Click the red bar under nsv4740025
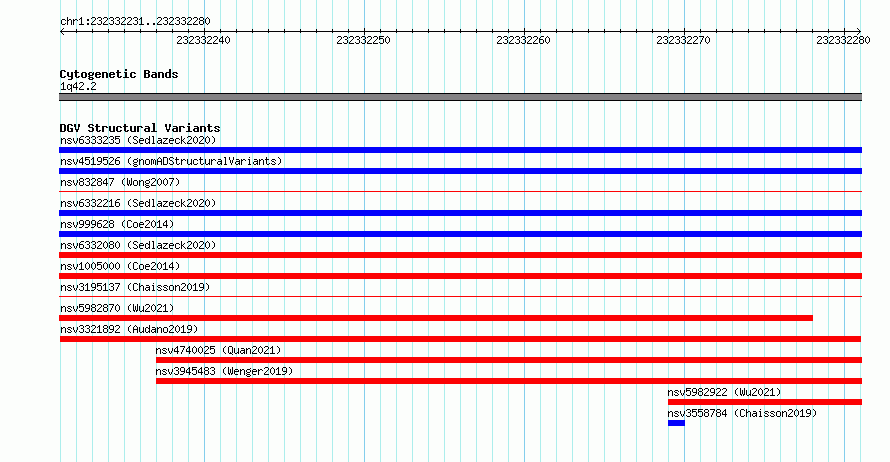890x462 pixels. click(x=509, y=360)
